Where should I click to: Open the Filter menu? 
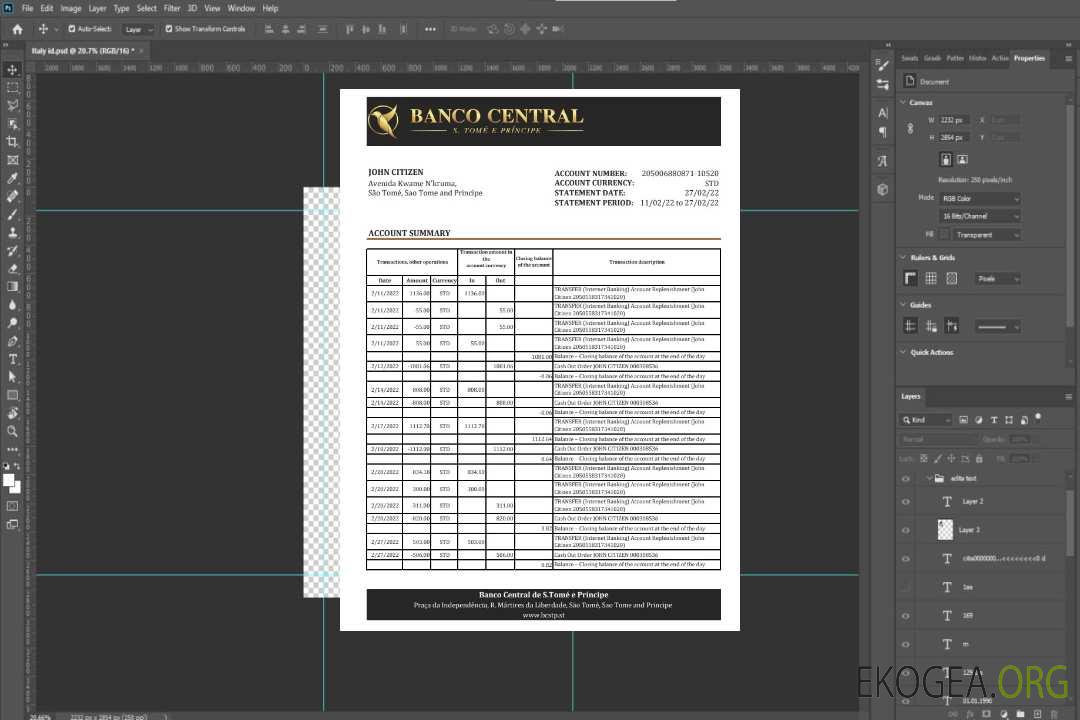(172, 8)
